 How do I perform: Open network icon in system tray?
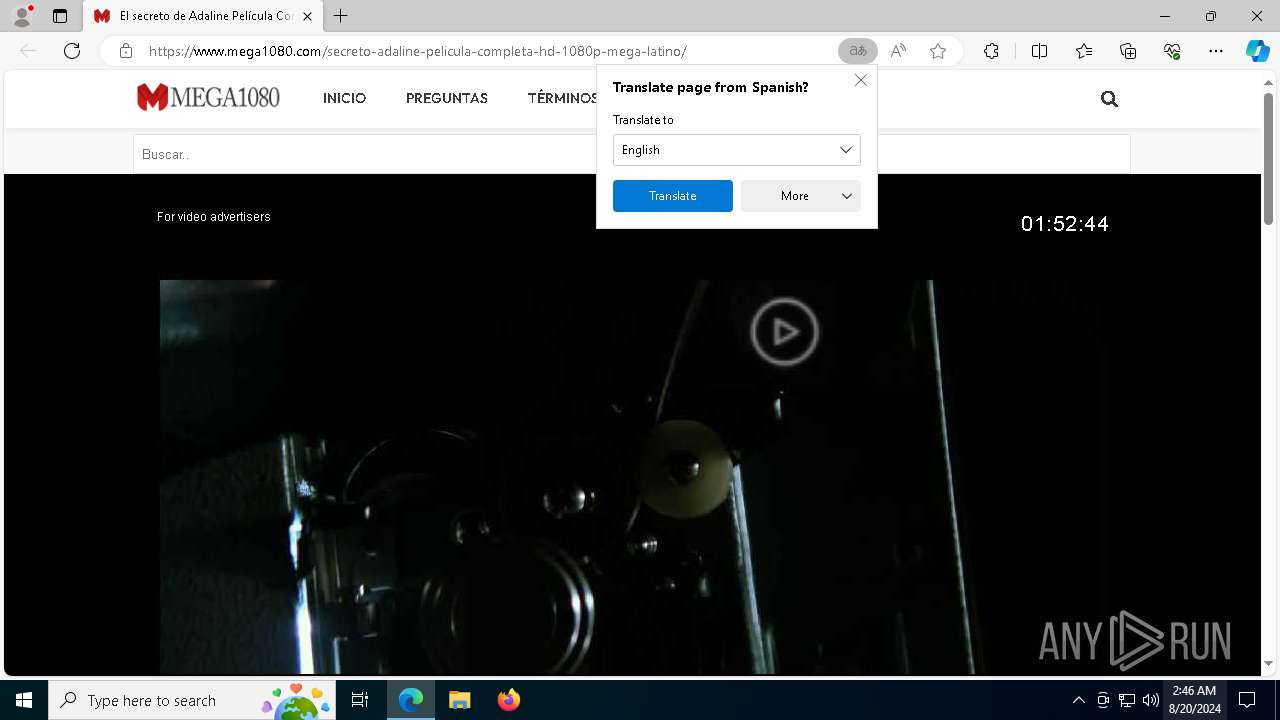(1127, 700)
